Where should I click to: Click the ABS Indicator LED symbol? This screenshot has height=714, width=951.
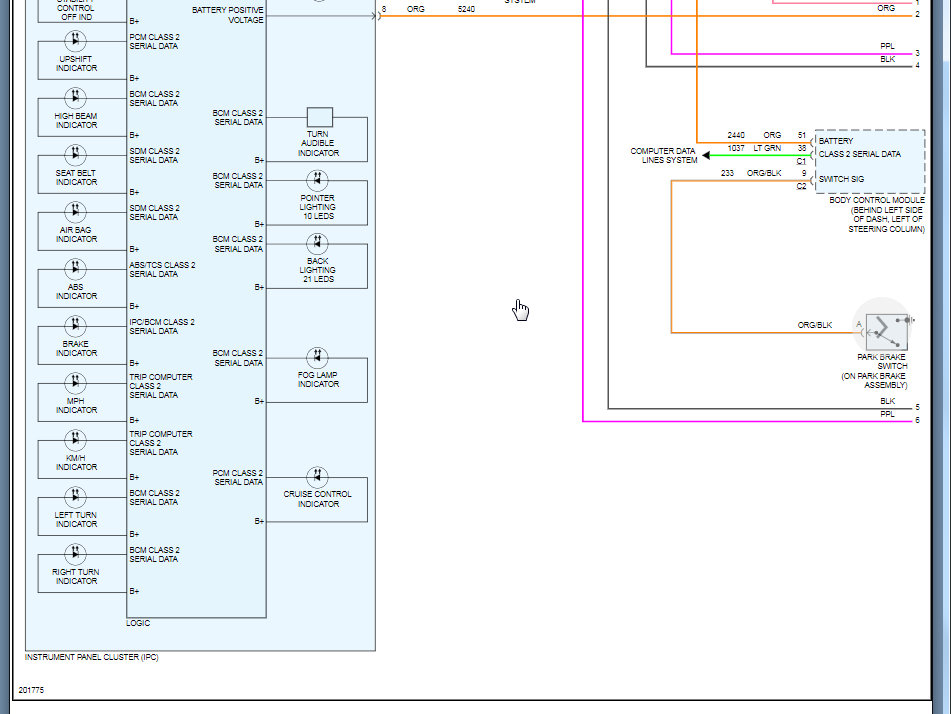(76, 270)
